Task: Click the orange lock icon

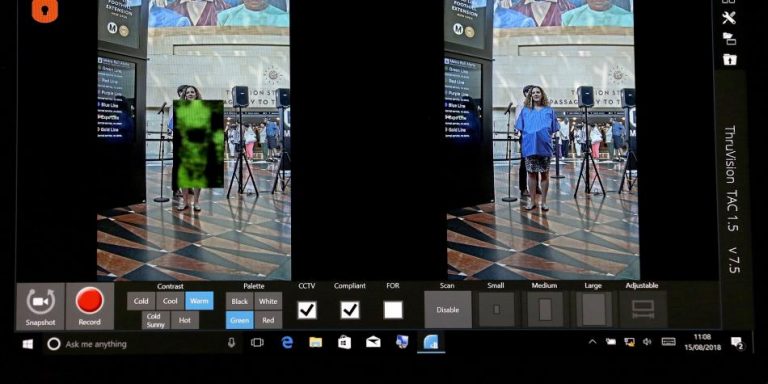Action: pos(45,10)
